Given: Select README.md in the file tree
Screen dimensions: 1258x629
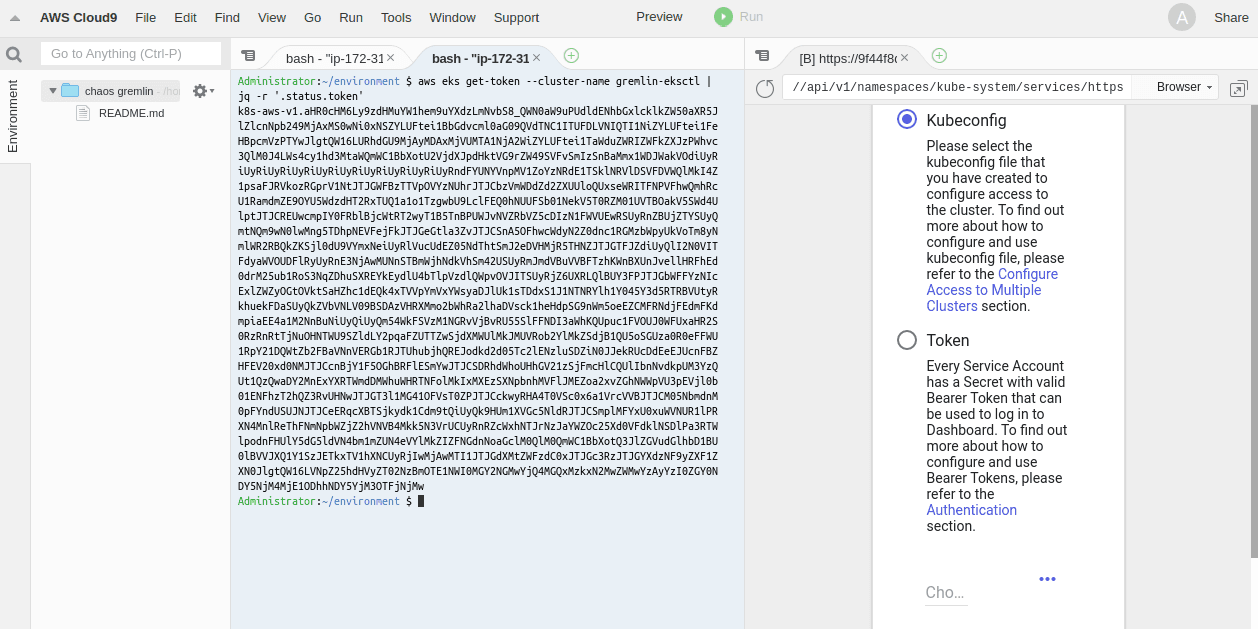Looking at the screenshot, I should point(131,113).
